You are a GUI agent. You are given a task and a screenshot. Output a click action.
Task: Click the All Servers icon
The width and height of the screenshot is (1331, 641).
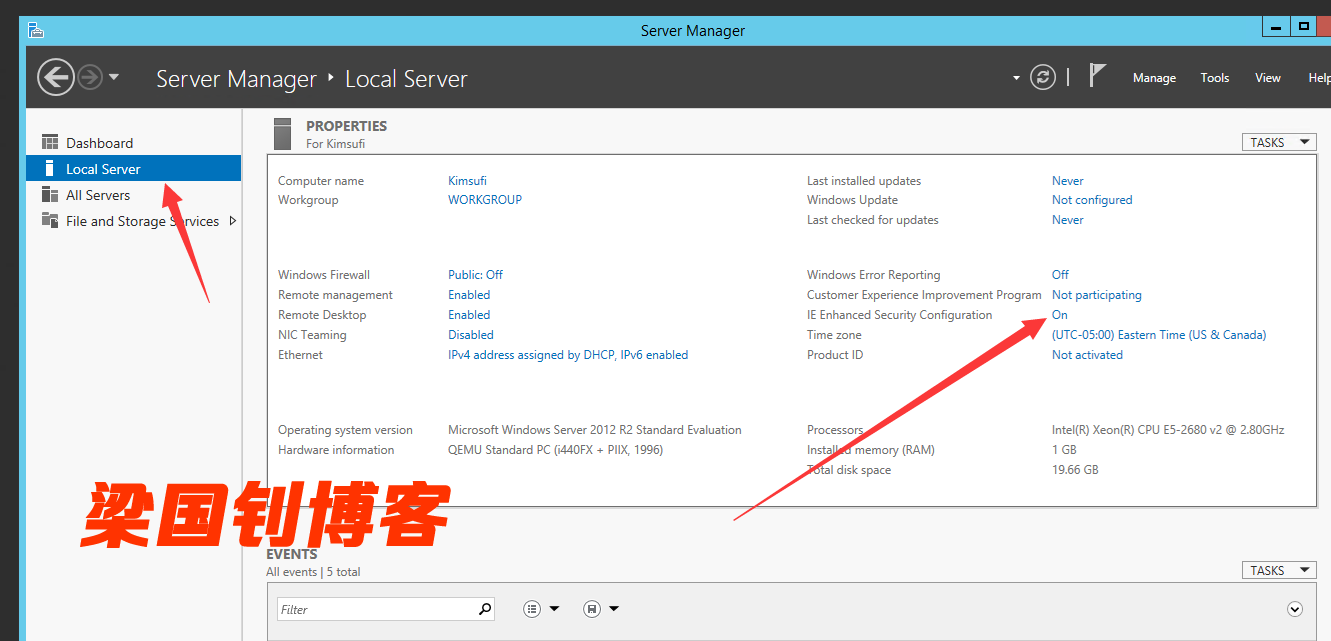coord(50,195)
